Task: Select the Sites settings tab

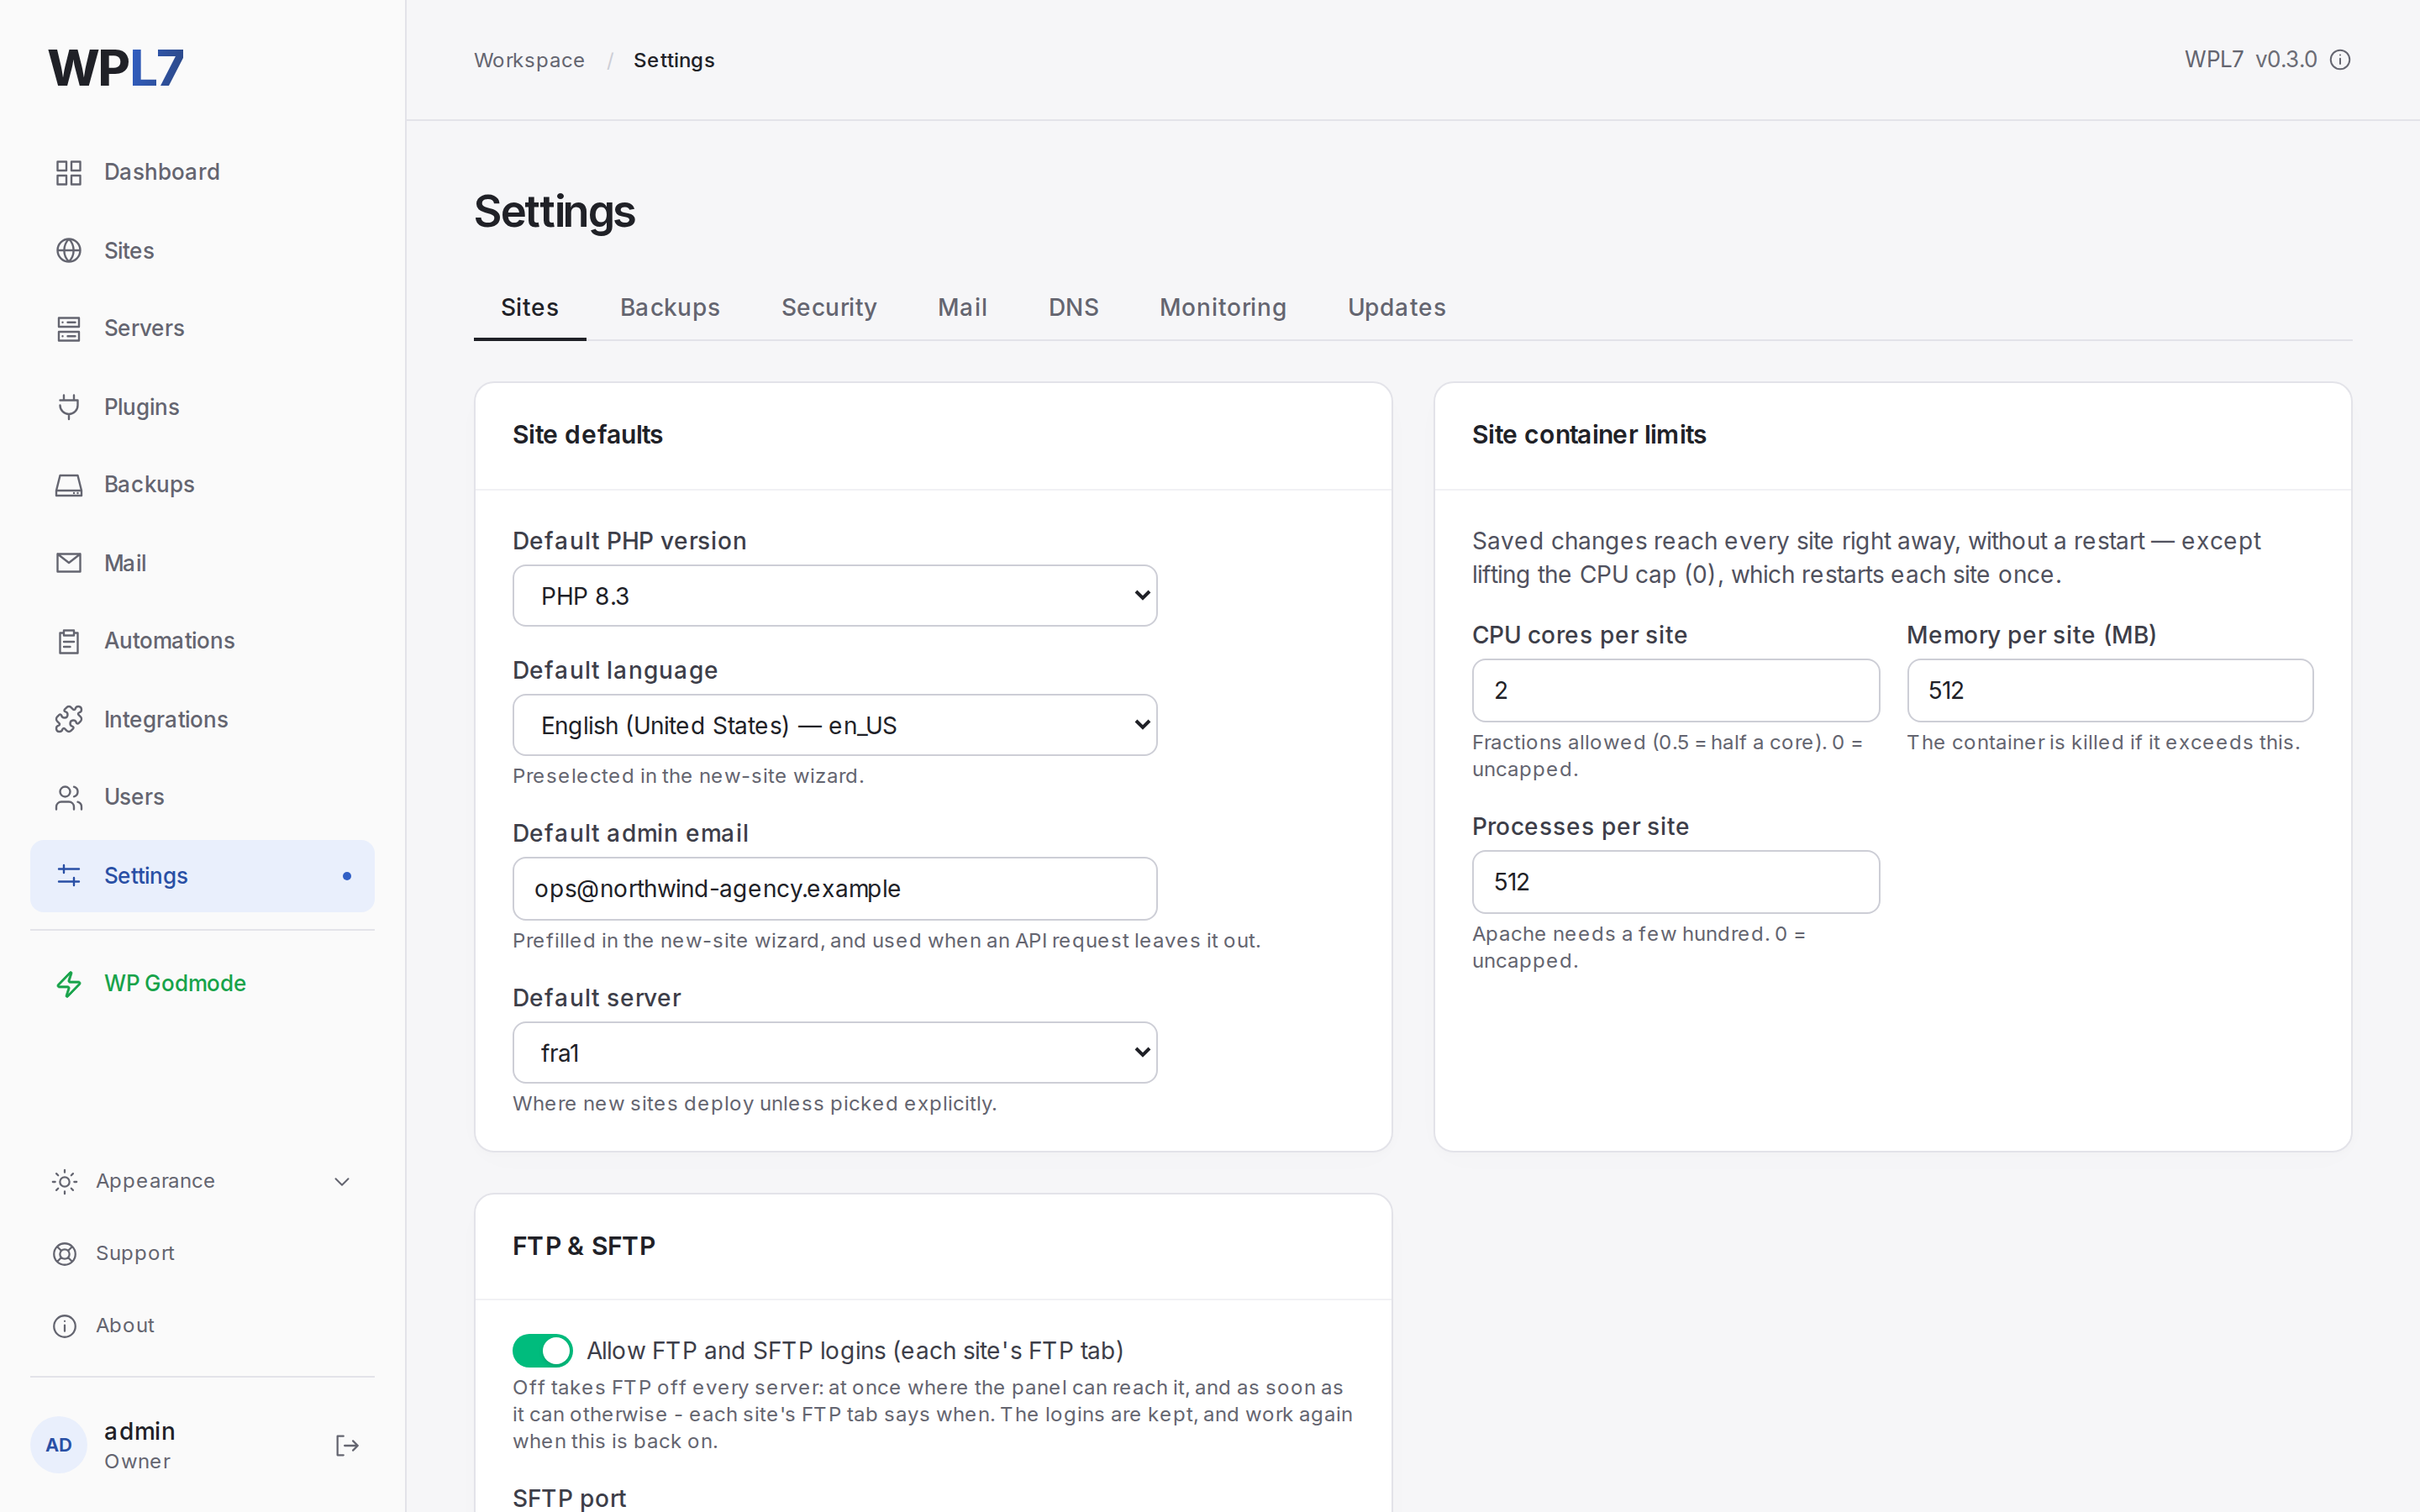Action: (x=529, y=307)
